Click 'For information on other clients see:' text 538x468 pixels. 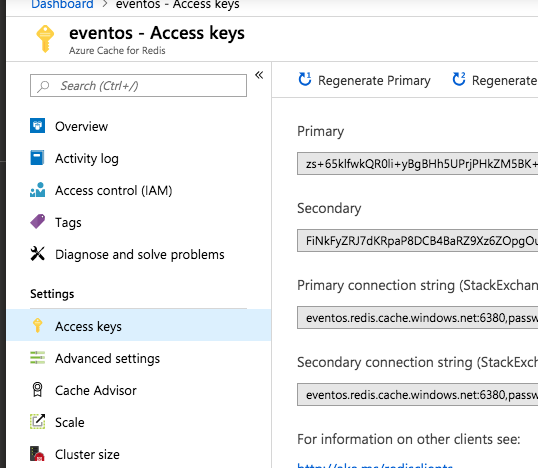click(x=409, y=439)
